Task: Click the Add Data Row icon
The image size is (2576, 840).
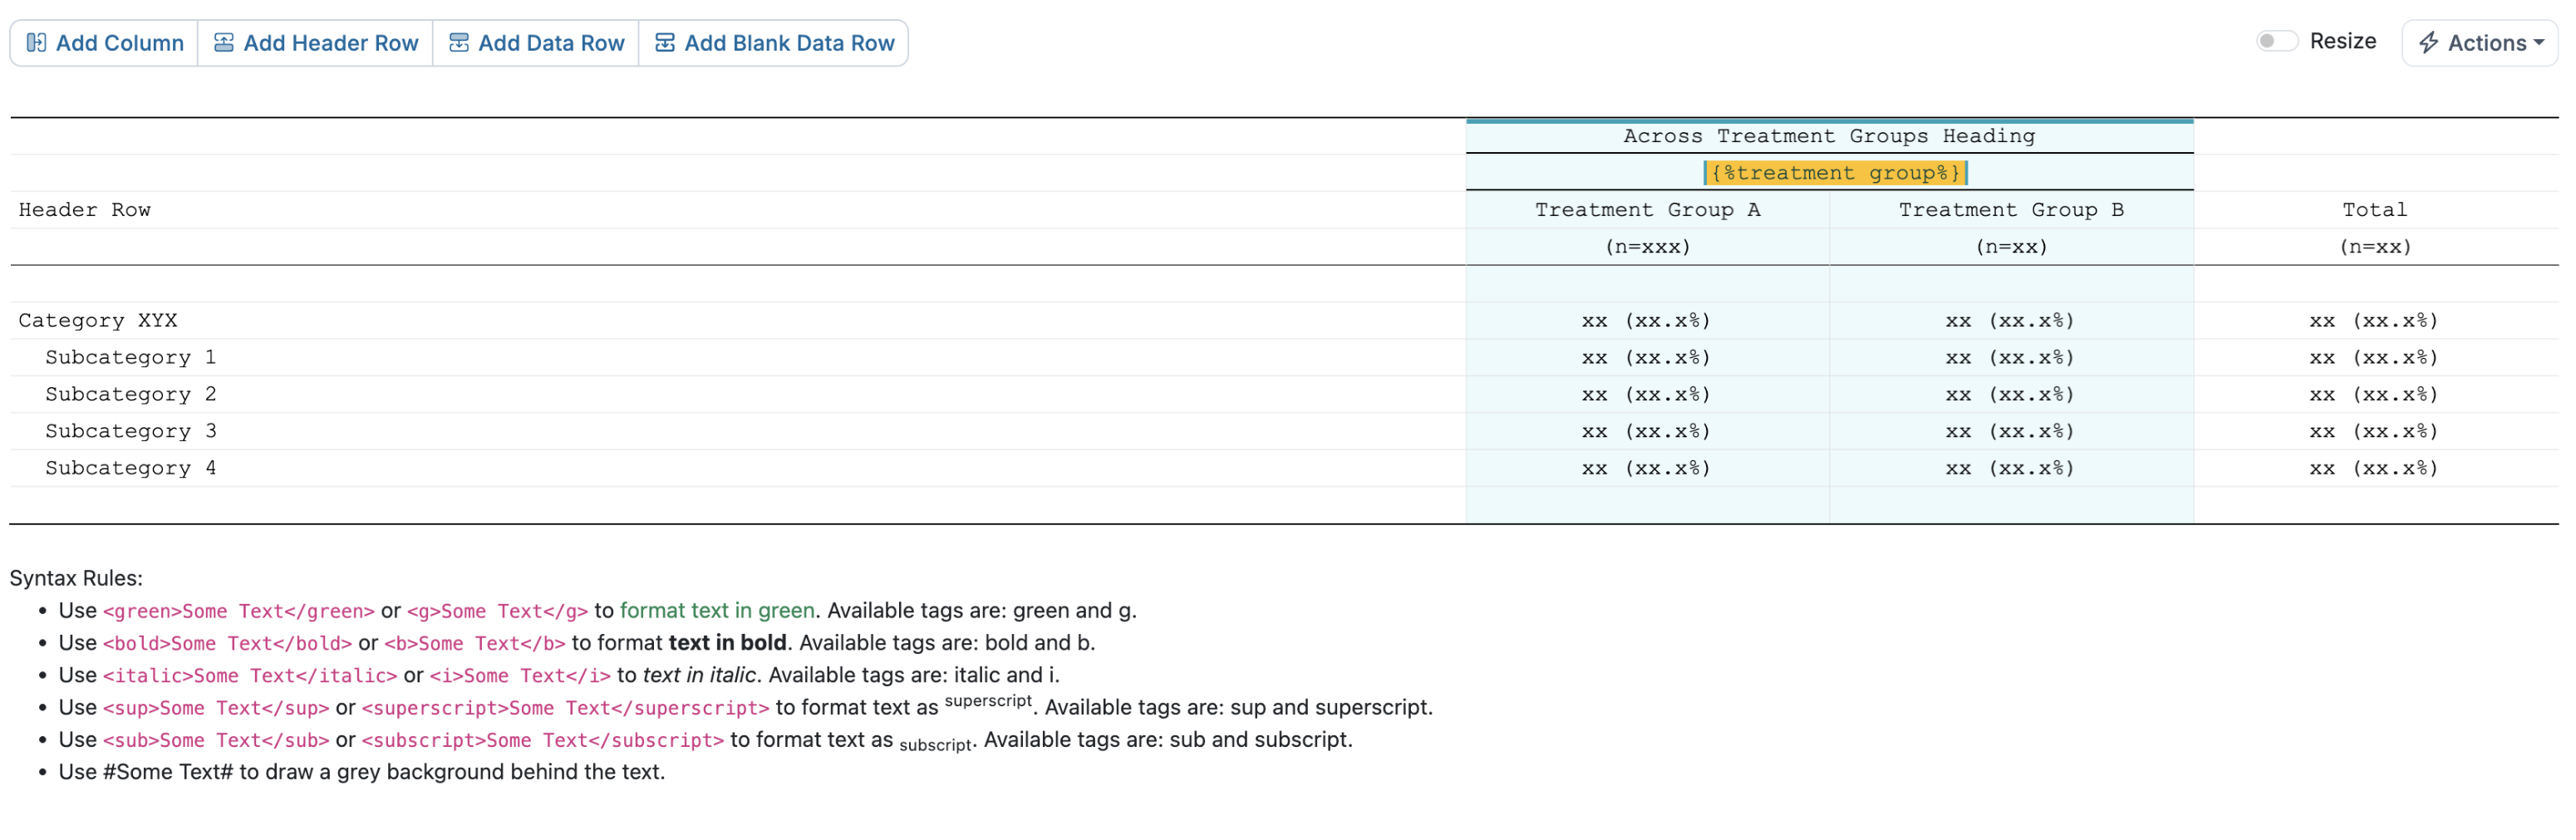Action: [459, 43]
